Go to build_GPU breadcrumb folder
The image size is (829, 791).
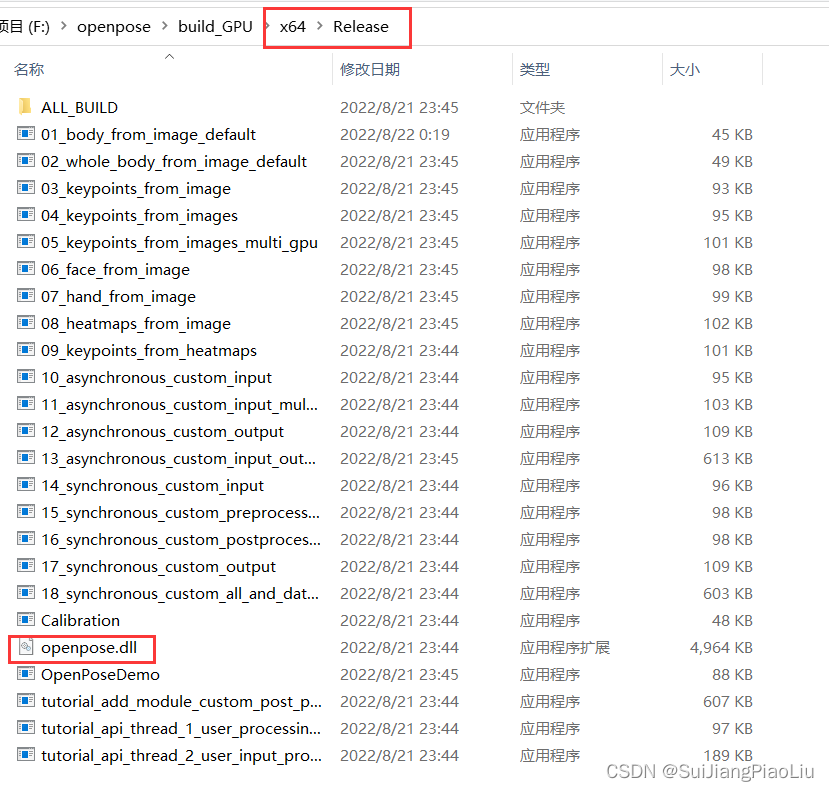(x=215, y=26)
